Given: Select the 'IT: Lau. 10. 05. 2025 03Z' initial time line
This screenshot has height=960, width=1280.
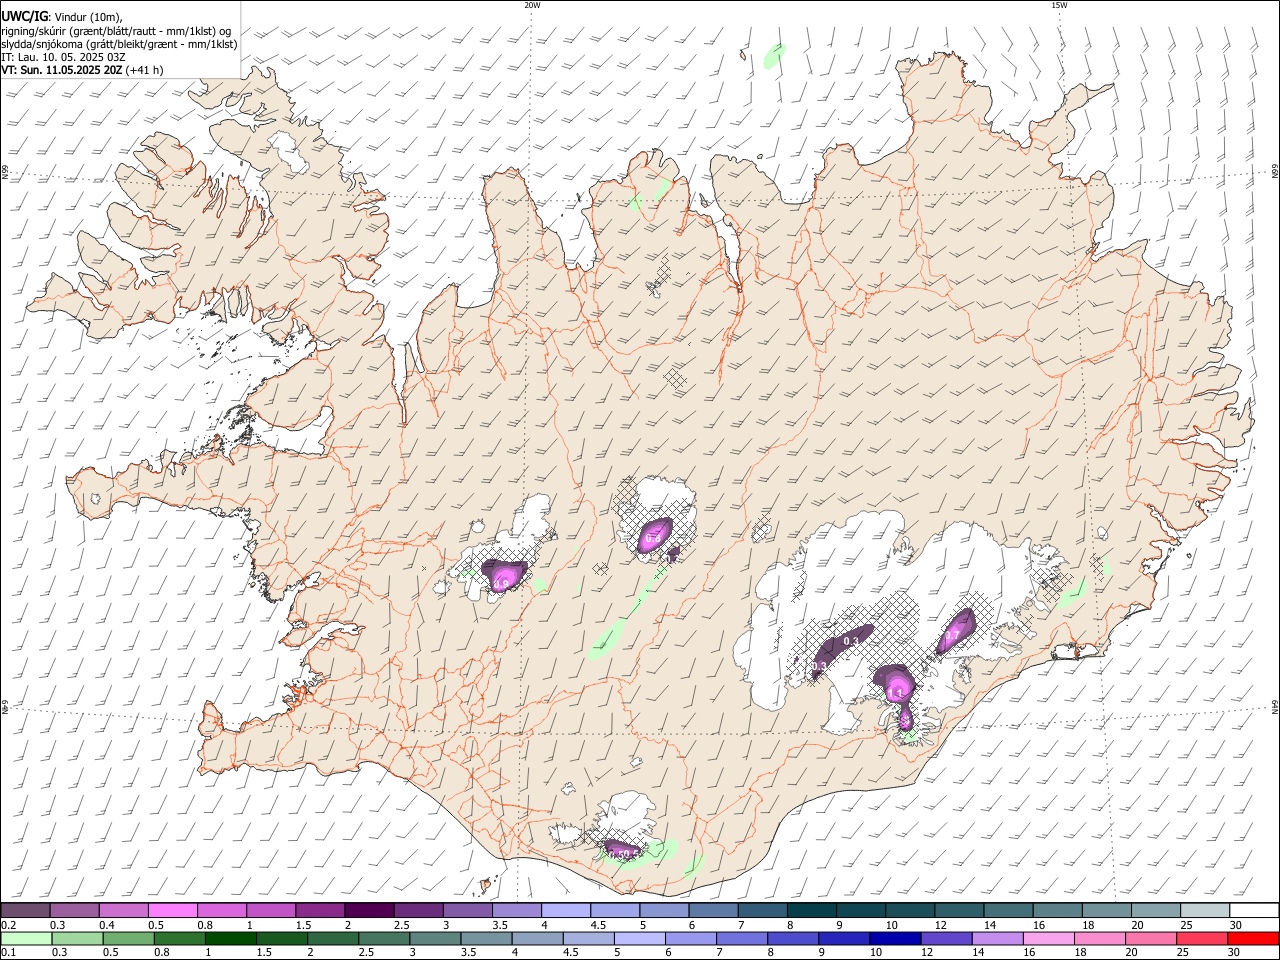Looking at the screenshot, I should tap(64, 57).
